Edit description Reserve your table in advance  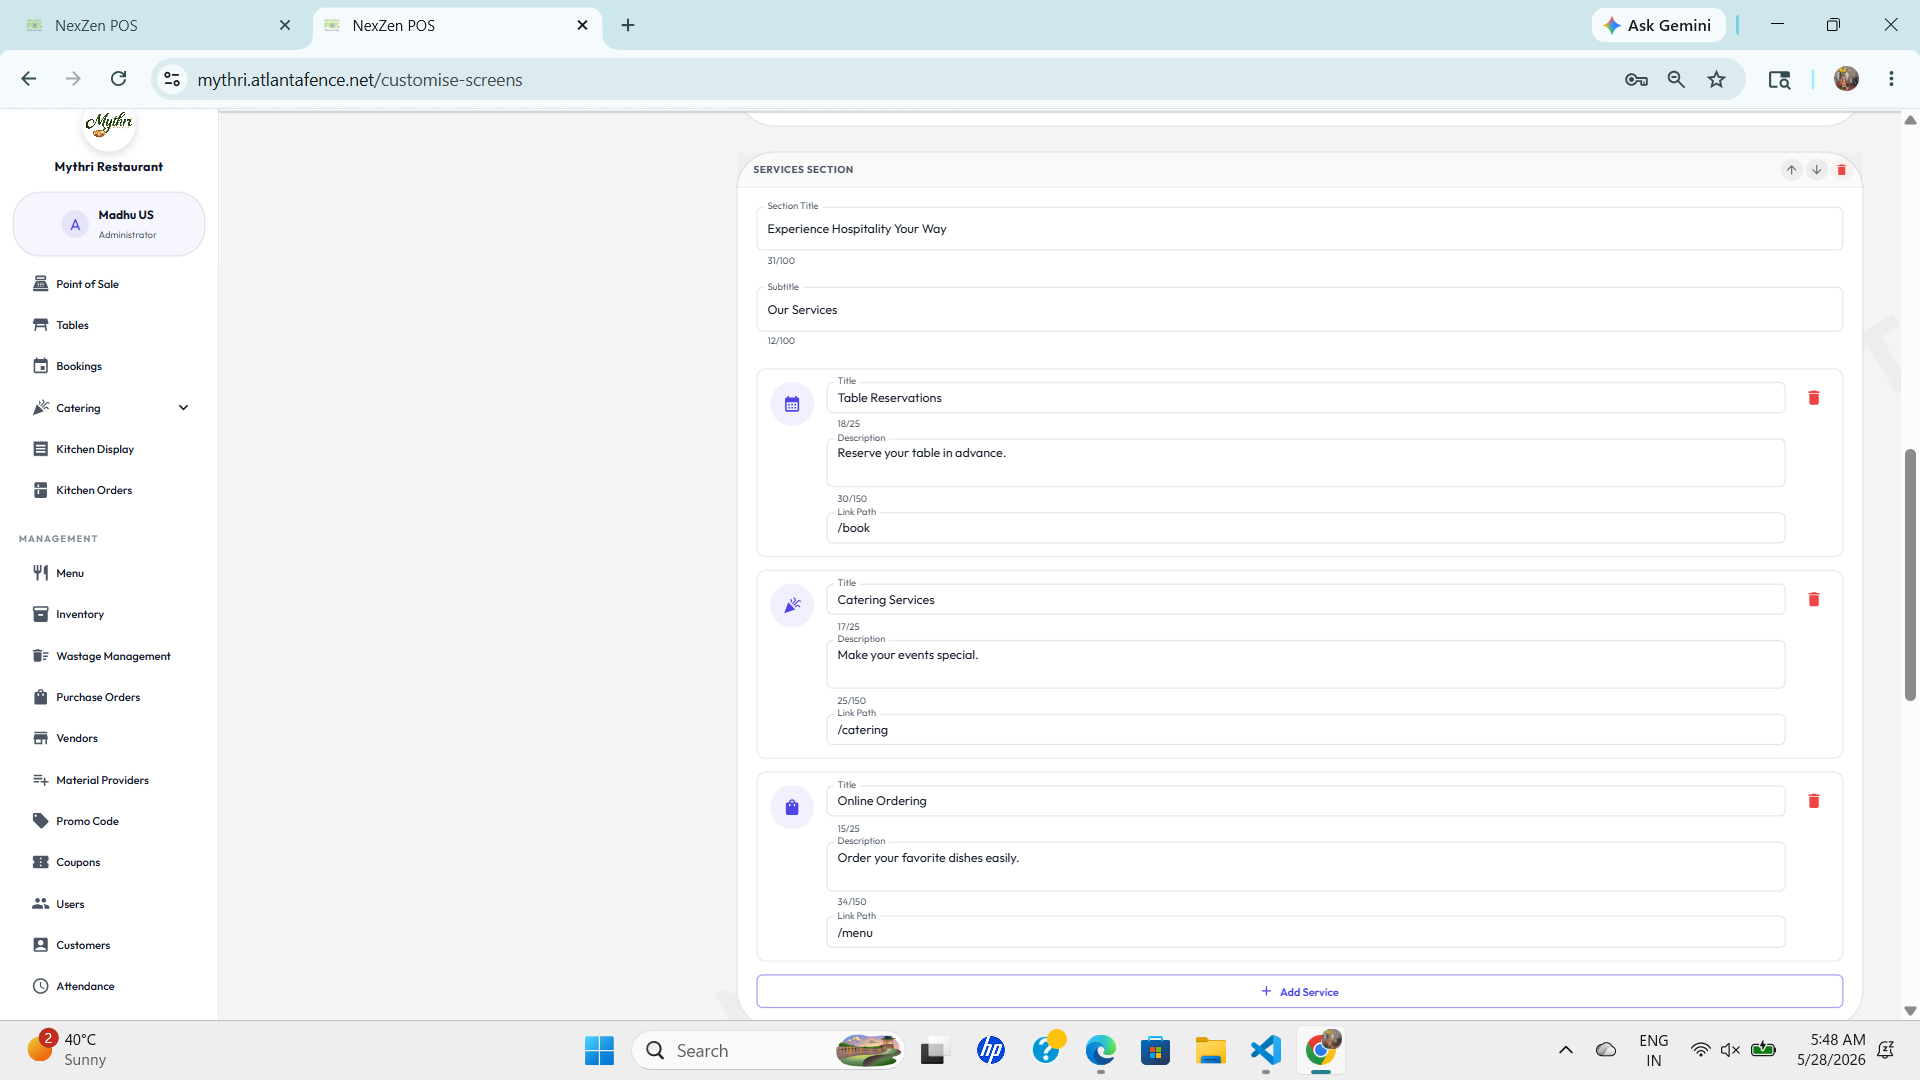pyautogui.click(x=1305, y=463)
